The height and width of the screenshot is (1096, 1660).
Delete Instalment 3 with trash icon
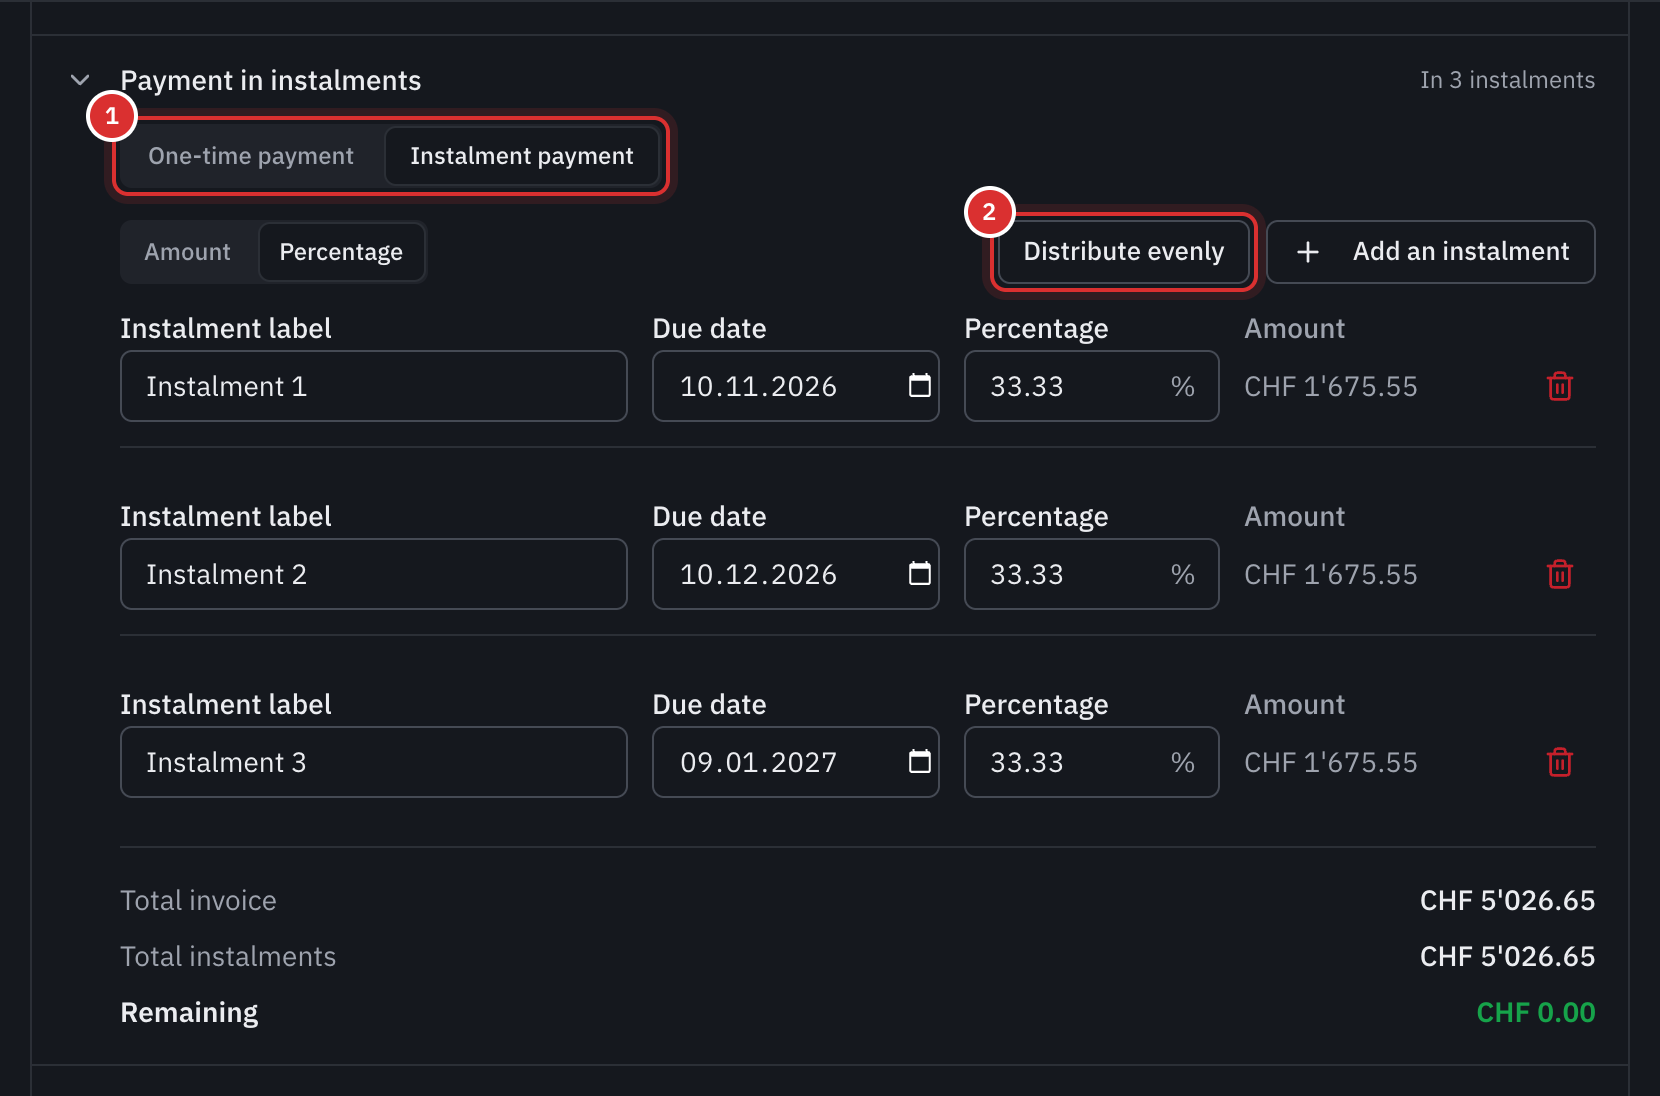1560,762
